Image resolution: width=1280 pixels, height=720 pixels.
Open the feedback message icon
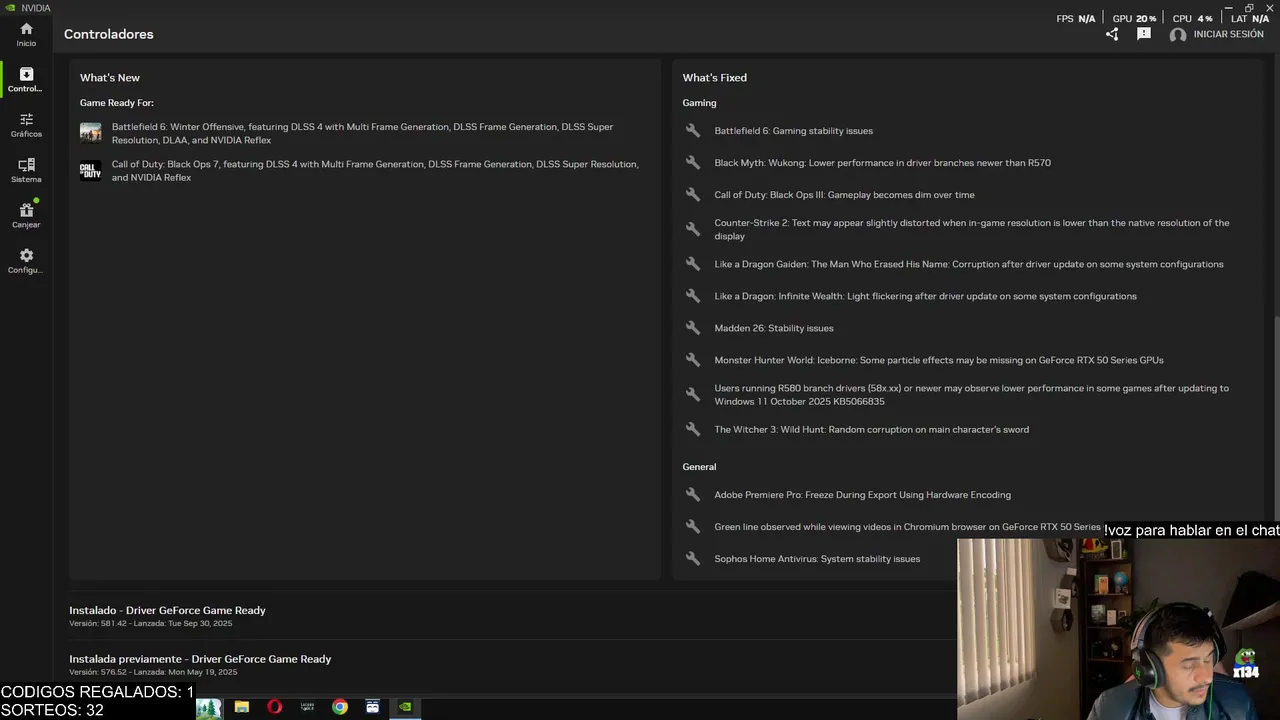point(1144,34)
